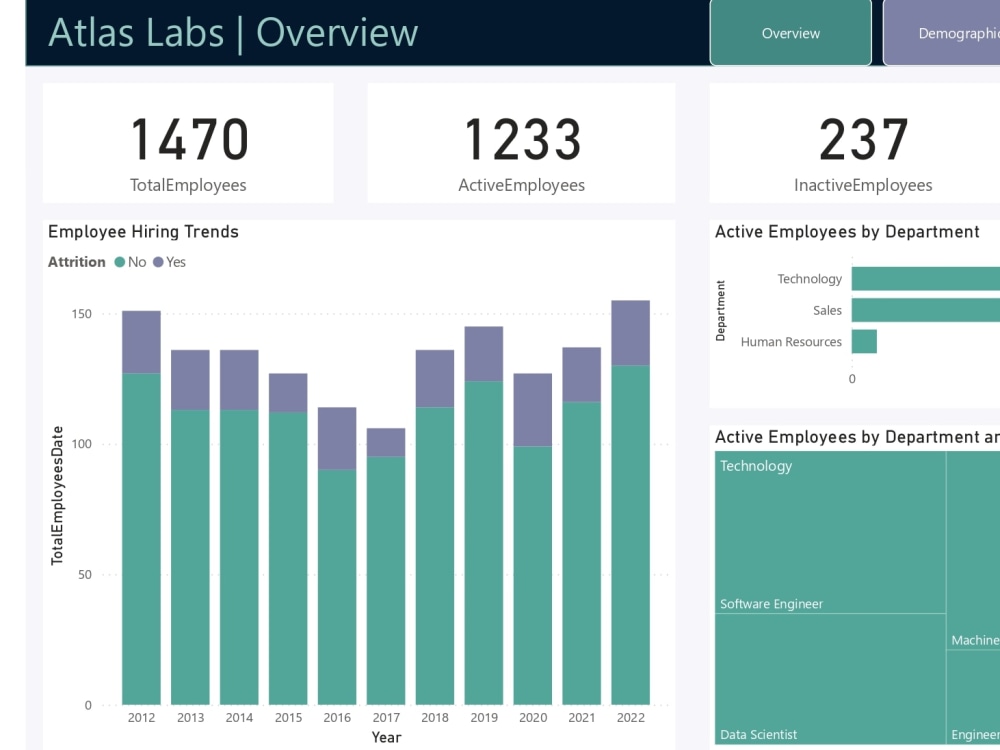This screenshot has width=1000, height=750.
Task: Select the Data Scientist treemap block
Action: click(x=830, y=680)
